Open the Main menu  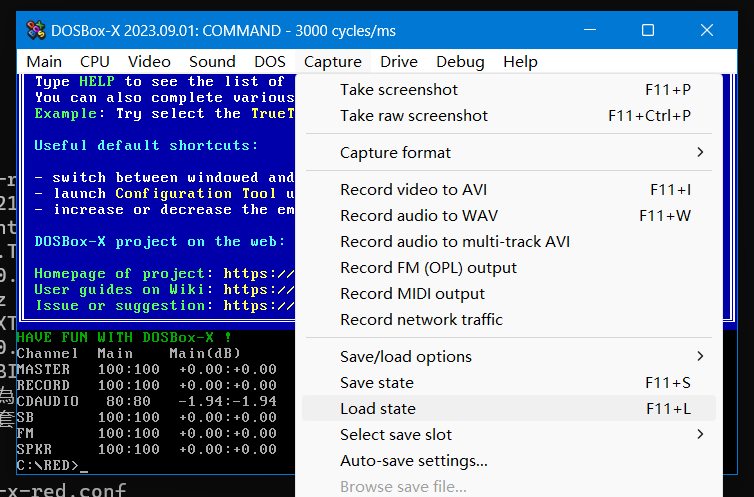[x=44, y=62]
